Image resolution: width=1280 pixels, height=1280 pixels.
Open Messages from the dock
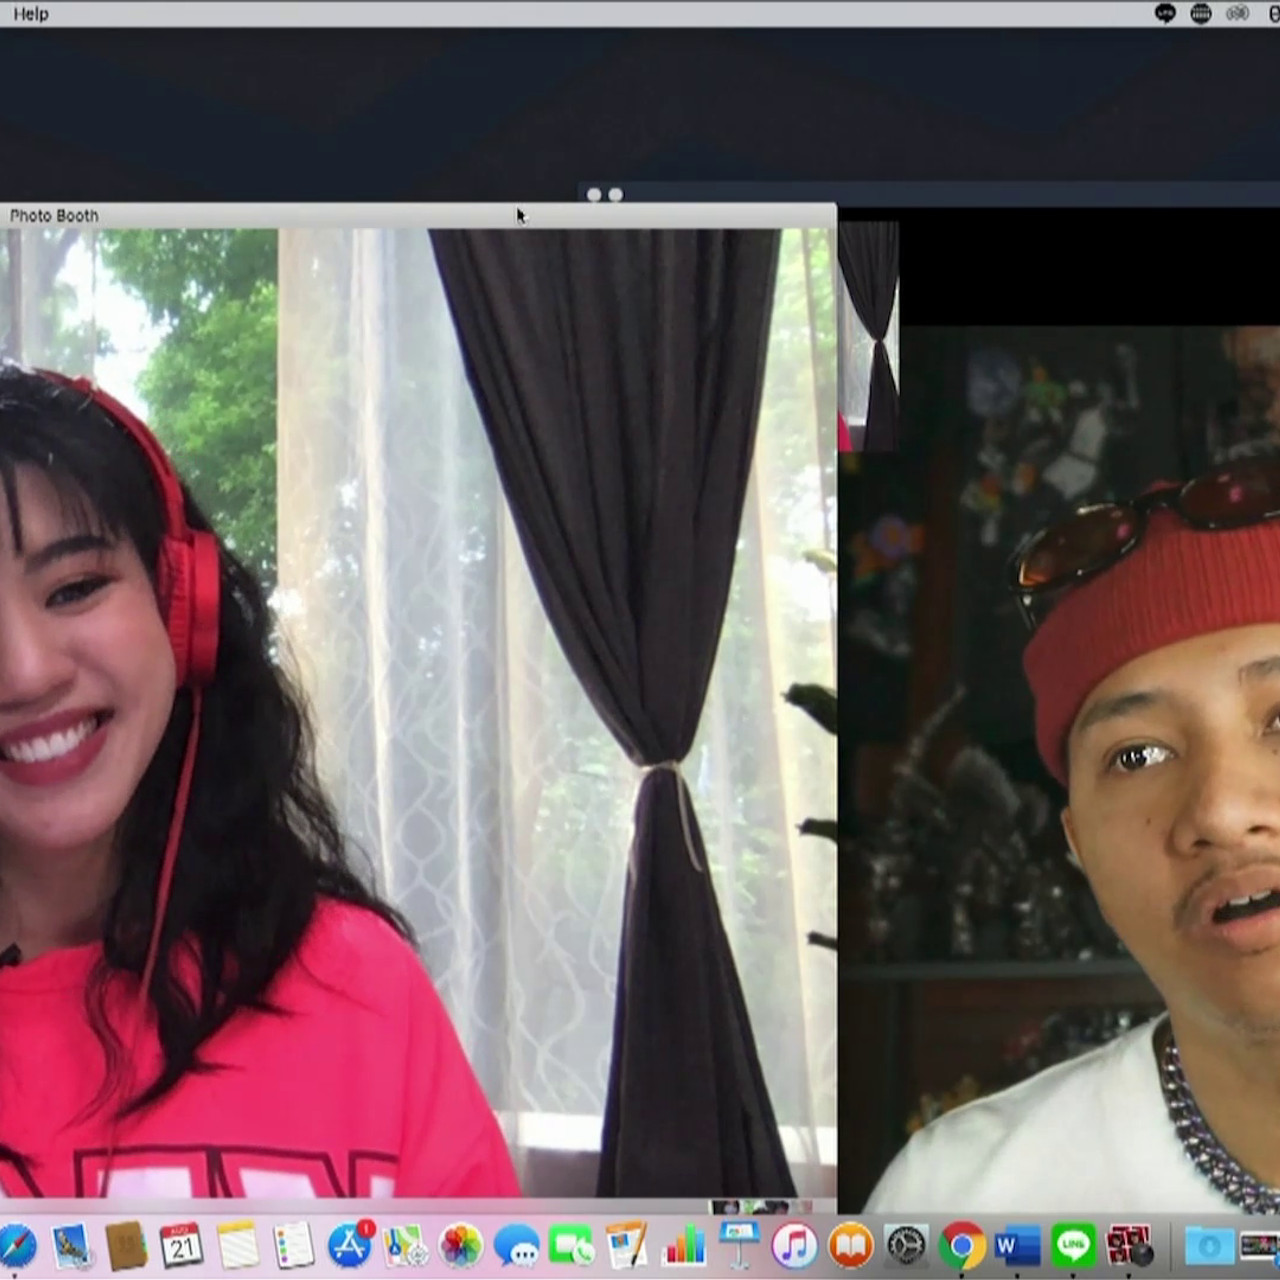(x=517, y=1246)
